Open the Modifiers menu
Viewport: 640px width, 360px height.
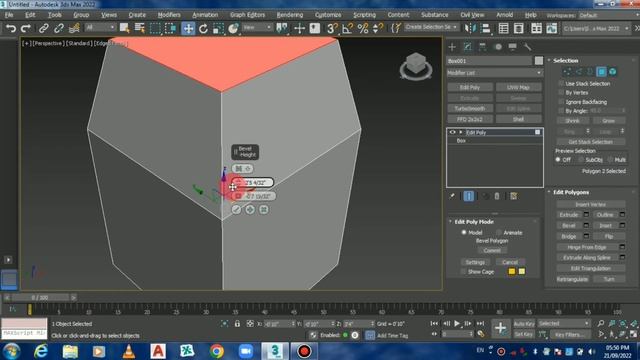169,15
